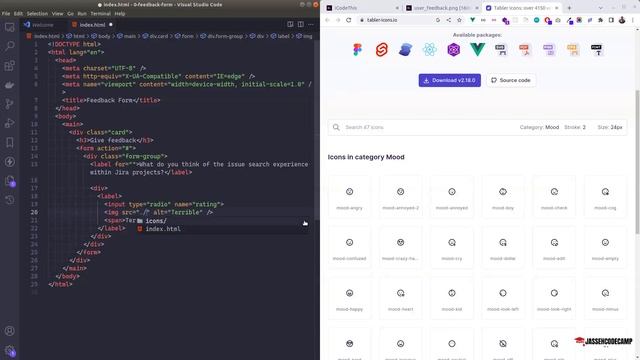
Task: Open the Category: Mood dropdown
Action: coord(539,127)
